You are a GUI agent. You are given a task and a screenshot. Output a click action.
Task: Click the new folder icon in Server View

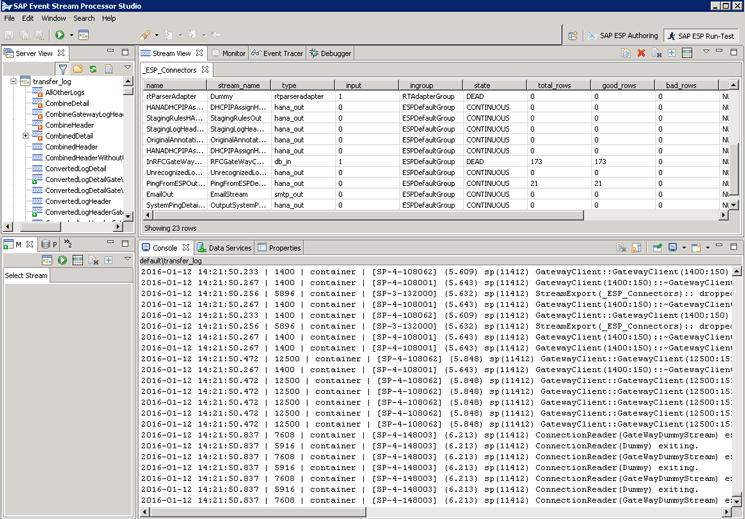[x=78, y=69]
